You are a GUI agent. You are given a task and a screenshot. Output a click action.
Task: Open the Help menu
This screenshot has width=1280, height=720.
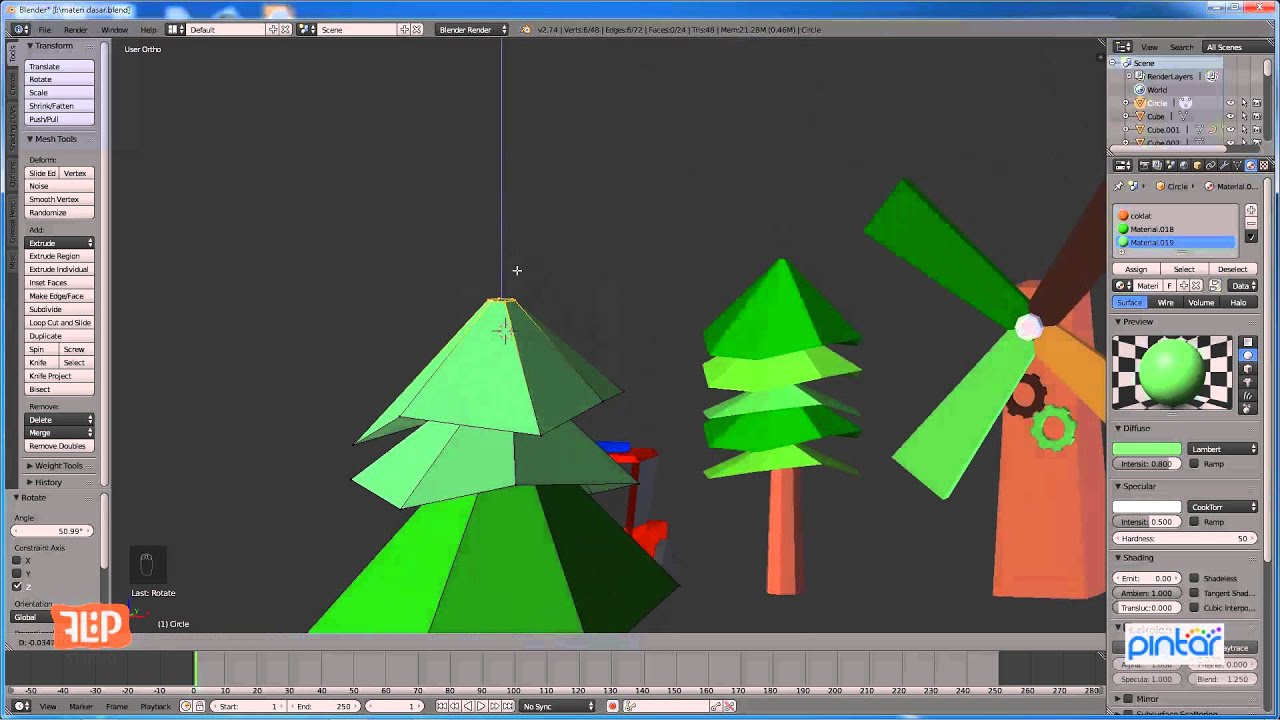[x=148, y=29]
